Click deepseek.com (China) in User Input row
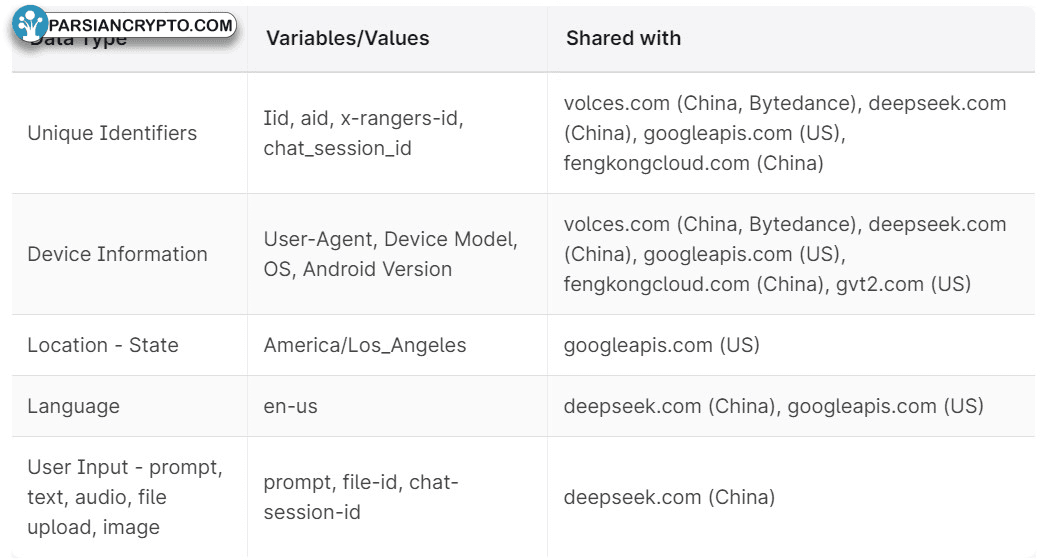 tap(669, 497)
